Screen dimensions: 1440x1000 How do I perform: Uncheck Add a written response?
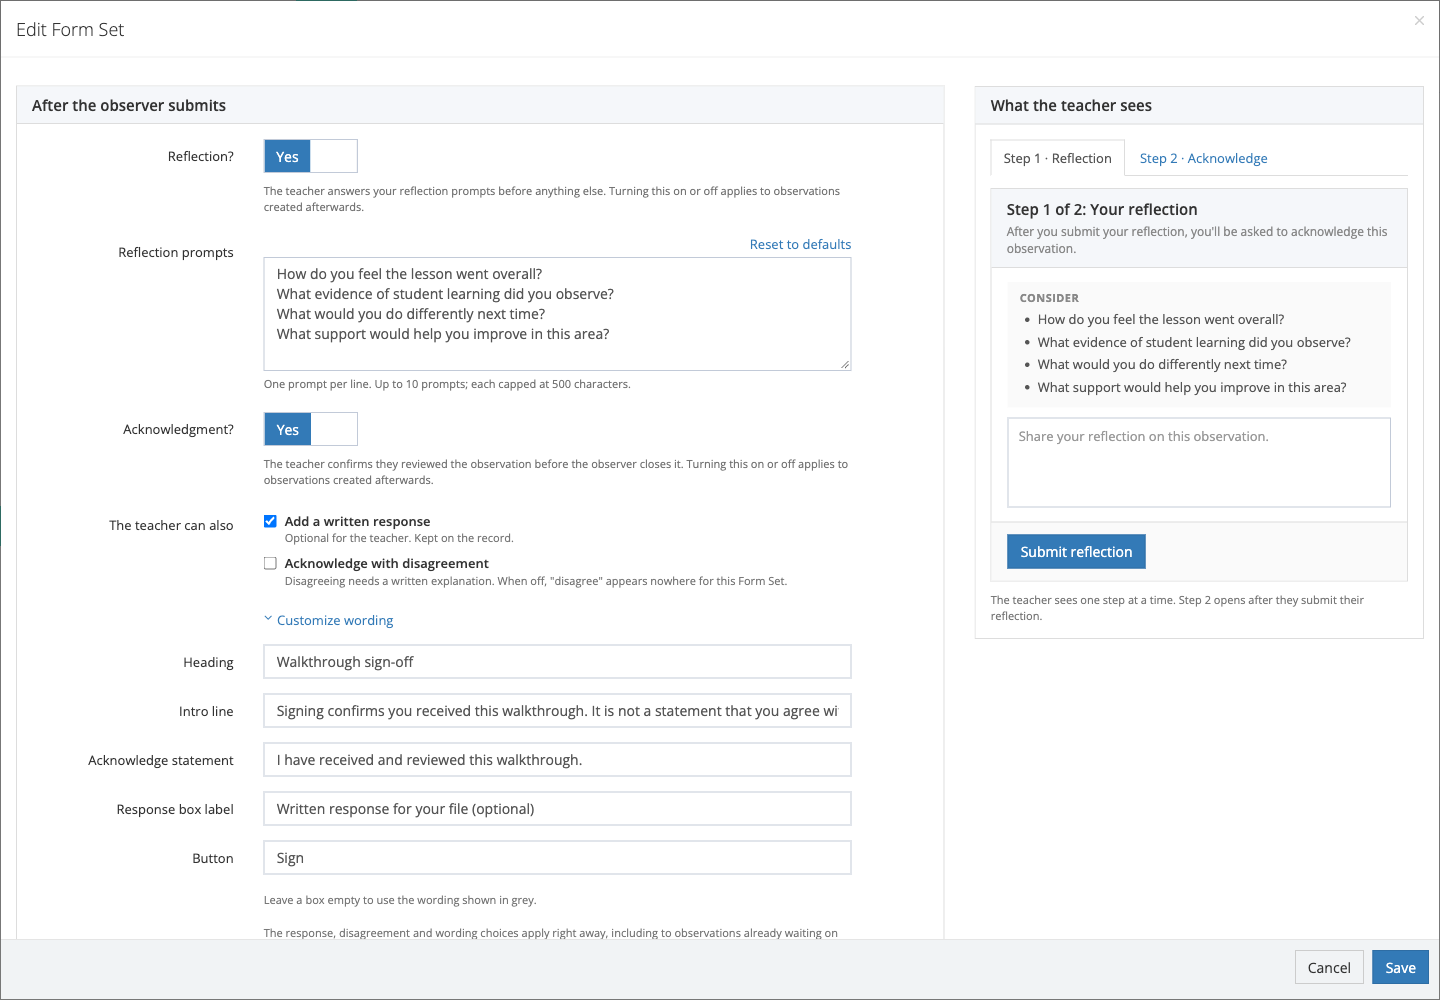pos(270,521)
